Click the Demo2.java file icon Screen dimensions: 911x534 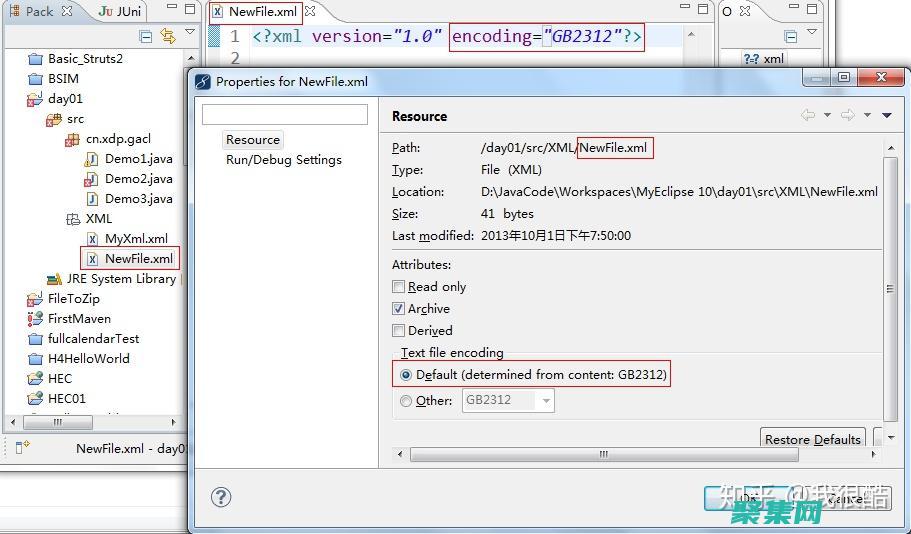coord(92,179)
